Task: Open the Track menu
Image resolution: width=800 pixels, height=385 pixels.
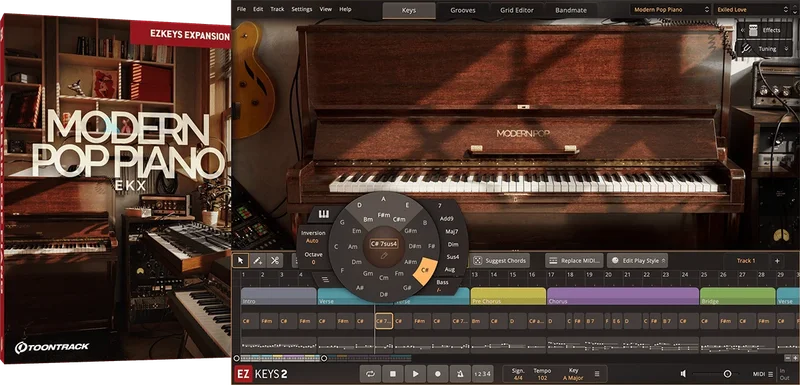Action: click(x=278, y=9)
